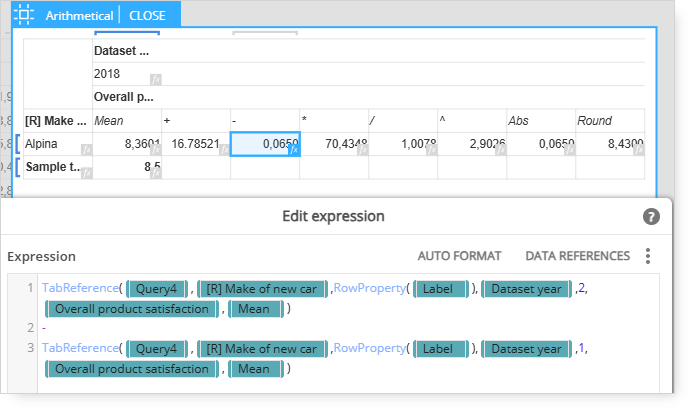The height and width of the screenshot is (409, 690).
Task: Click the fx icon on the selected 0,0650 cell
Action: tap(294, 150)
